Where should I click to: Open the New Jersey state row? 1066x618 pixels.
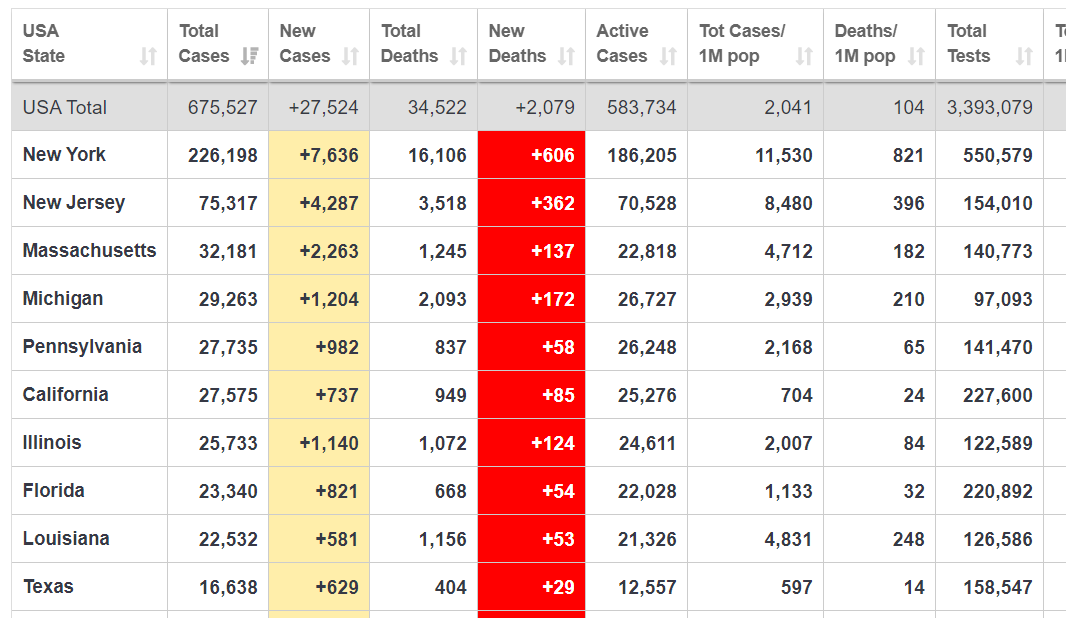(x=73, y=203)
